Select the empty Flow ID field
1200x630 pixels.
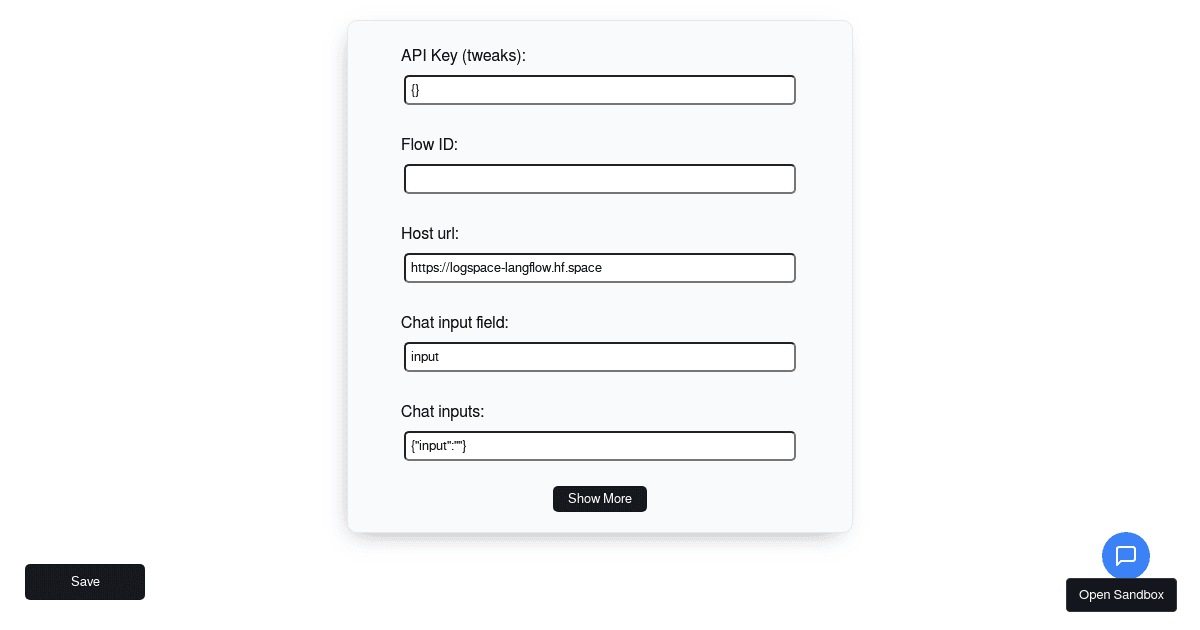point(600,179)
